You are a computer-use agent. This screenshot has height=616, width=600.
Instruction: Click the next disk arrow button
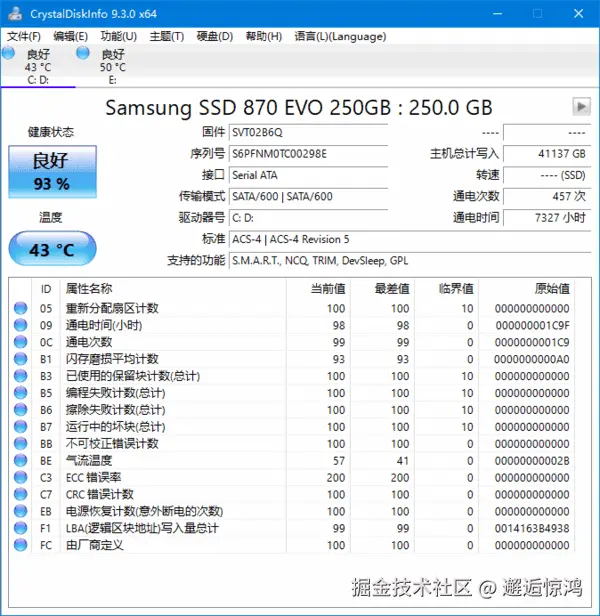pyautogui.click(x=581, y=106)
